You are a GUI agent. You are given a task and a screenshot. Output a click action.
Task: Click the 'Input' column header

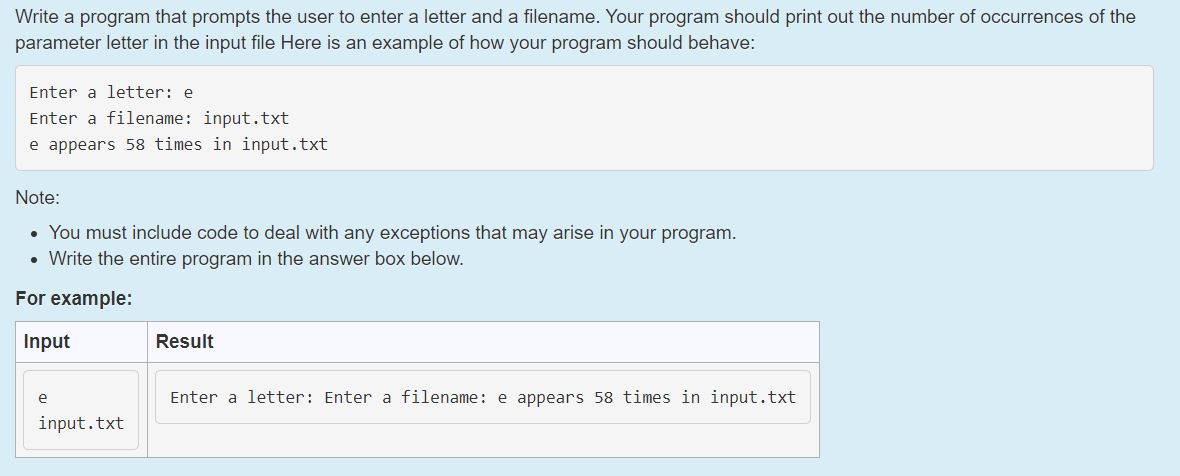pos(47,341)
